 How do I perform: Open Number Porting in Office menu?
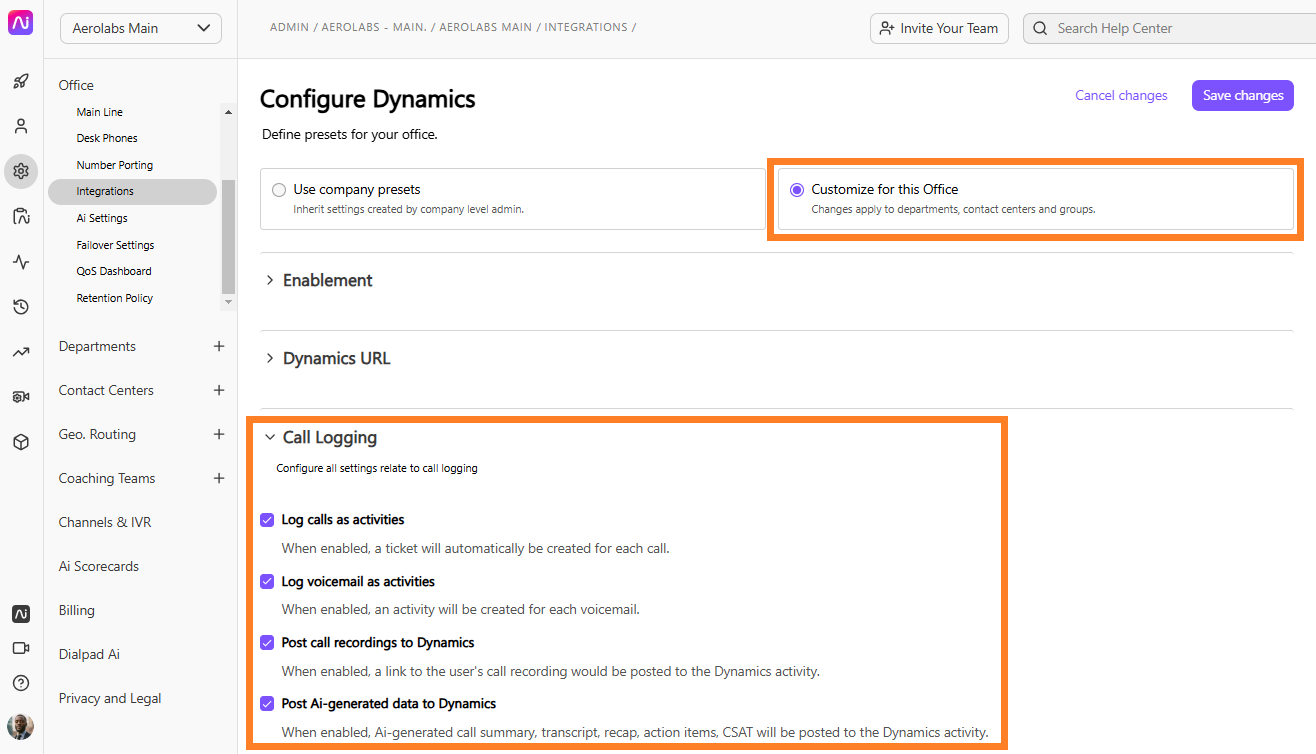click(115, 165)
